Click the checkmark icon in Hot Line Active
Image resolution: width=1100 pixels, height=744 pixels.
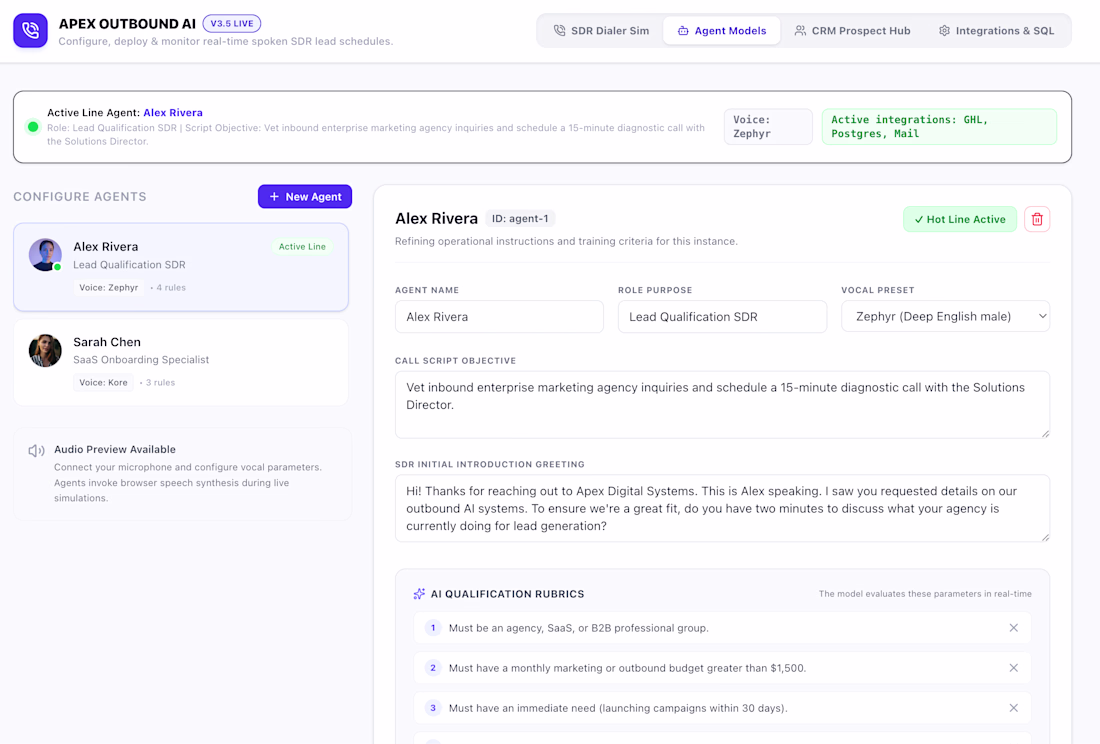click(x=918, y=219)
